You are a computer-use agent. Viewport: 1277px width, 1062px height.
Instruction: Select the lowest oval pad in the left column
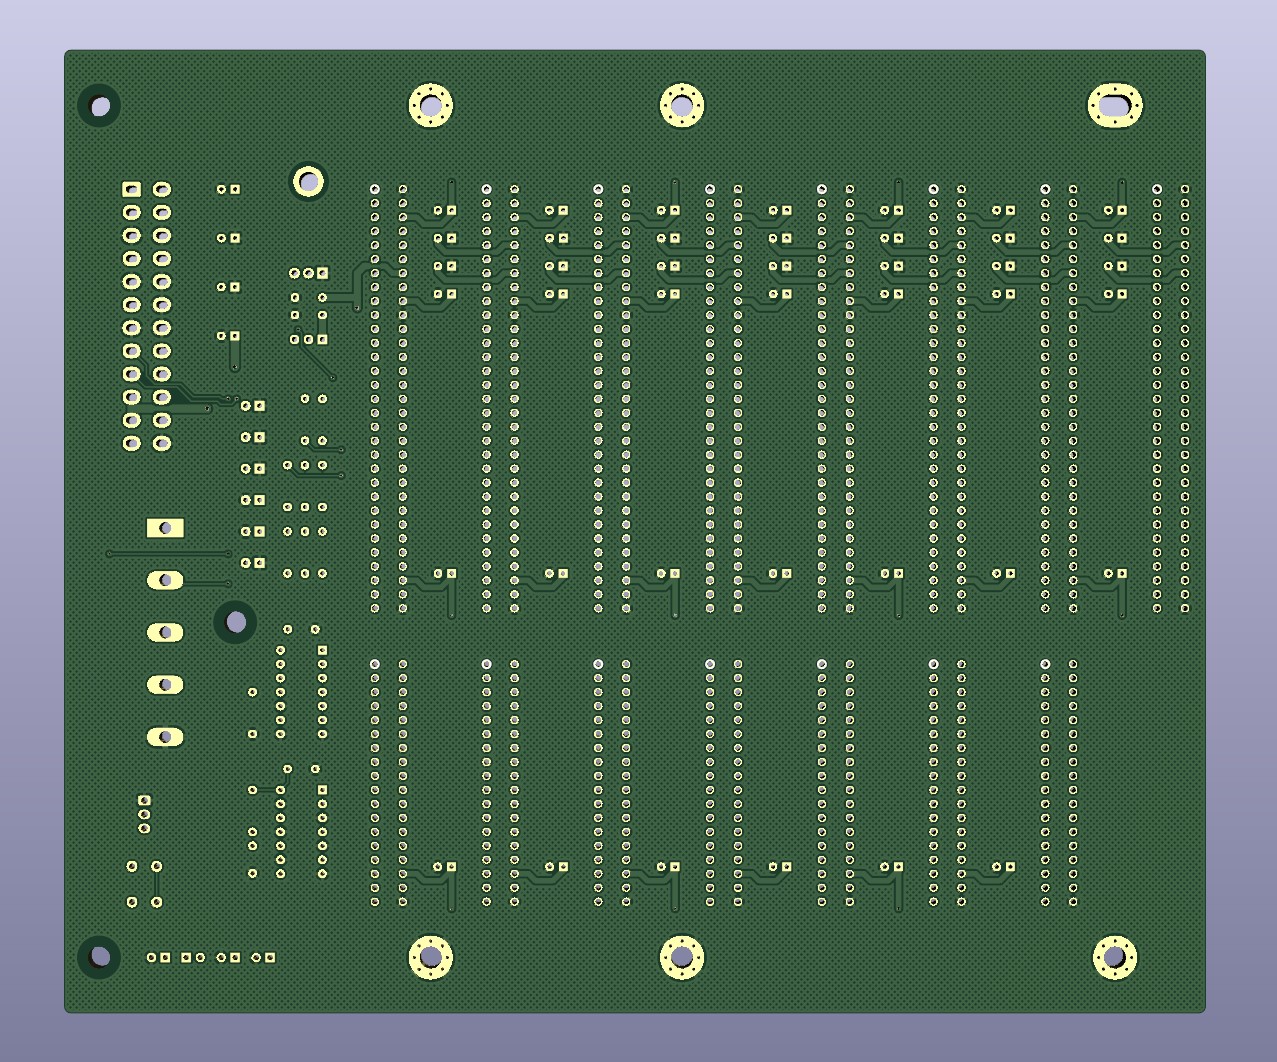click(164, 737)
